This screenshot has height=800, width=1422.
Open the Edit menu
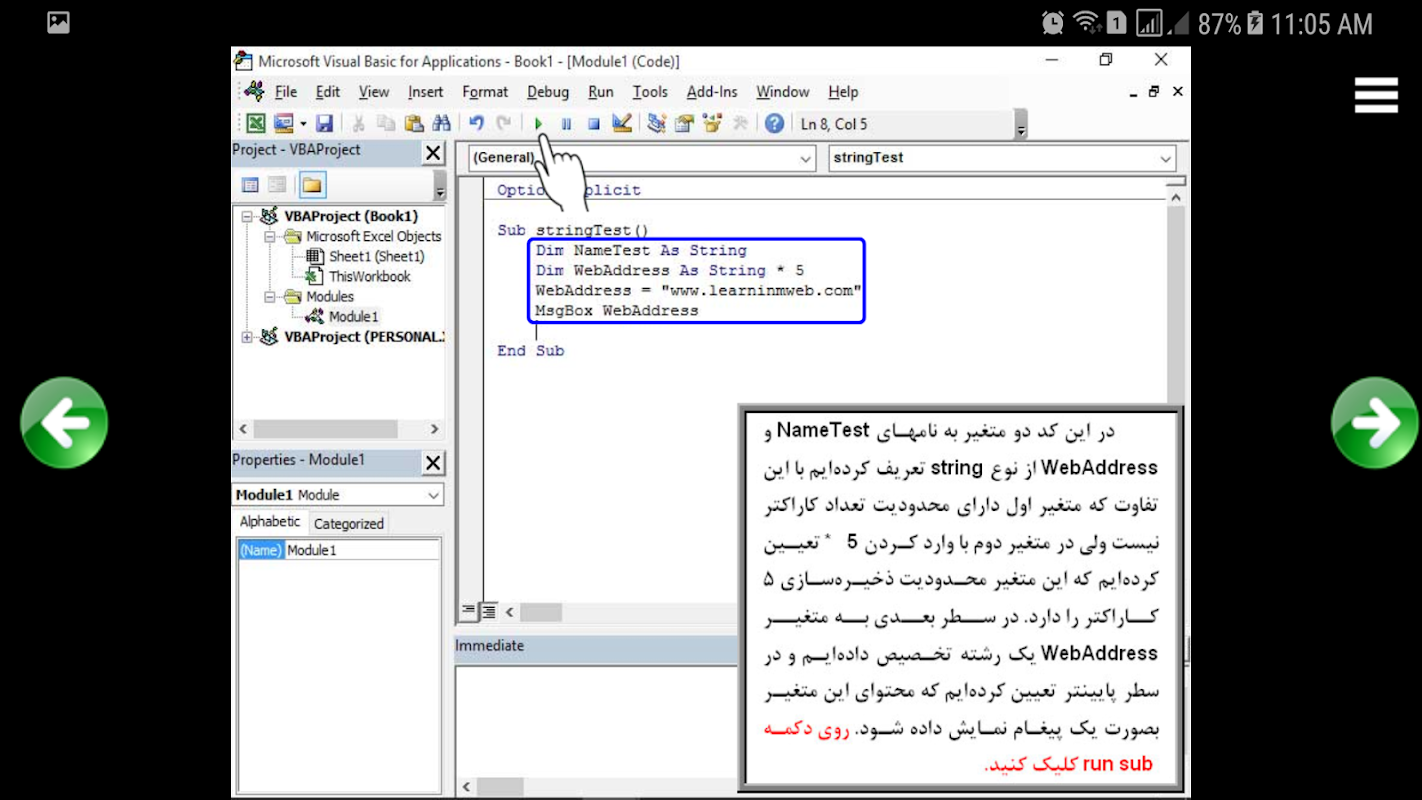click(328, 92)
